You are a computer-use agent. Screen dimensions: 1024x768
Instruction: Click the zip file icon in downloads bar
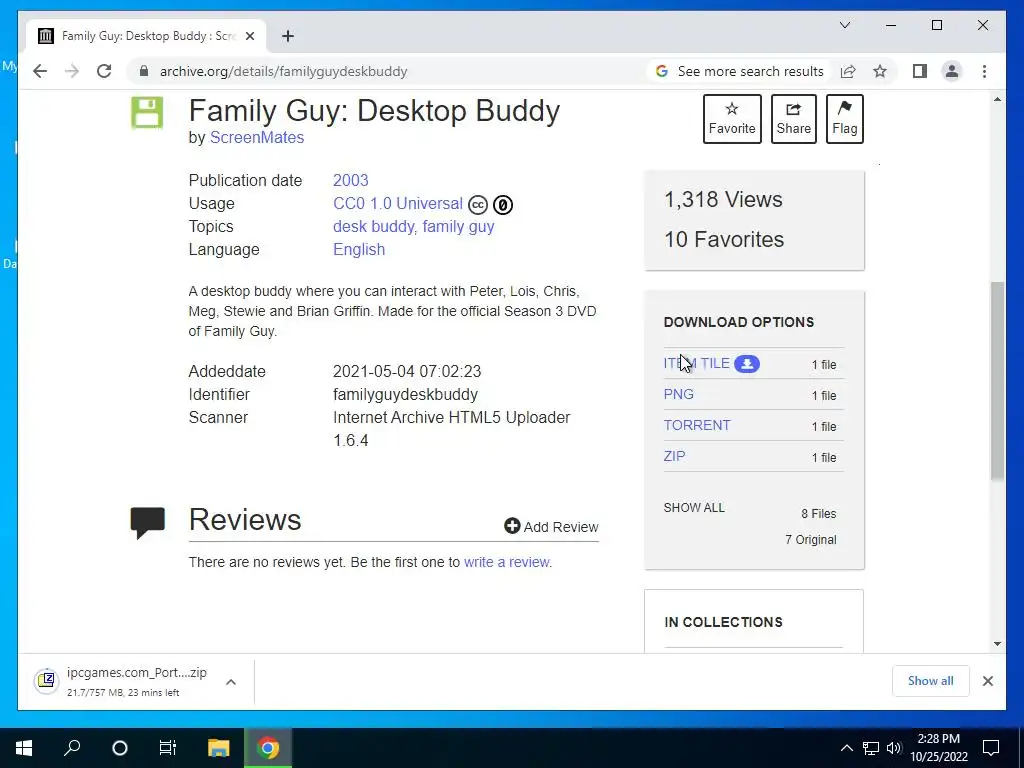click(46, 680)
